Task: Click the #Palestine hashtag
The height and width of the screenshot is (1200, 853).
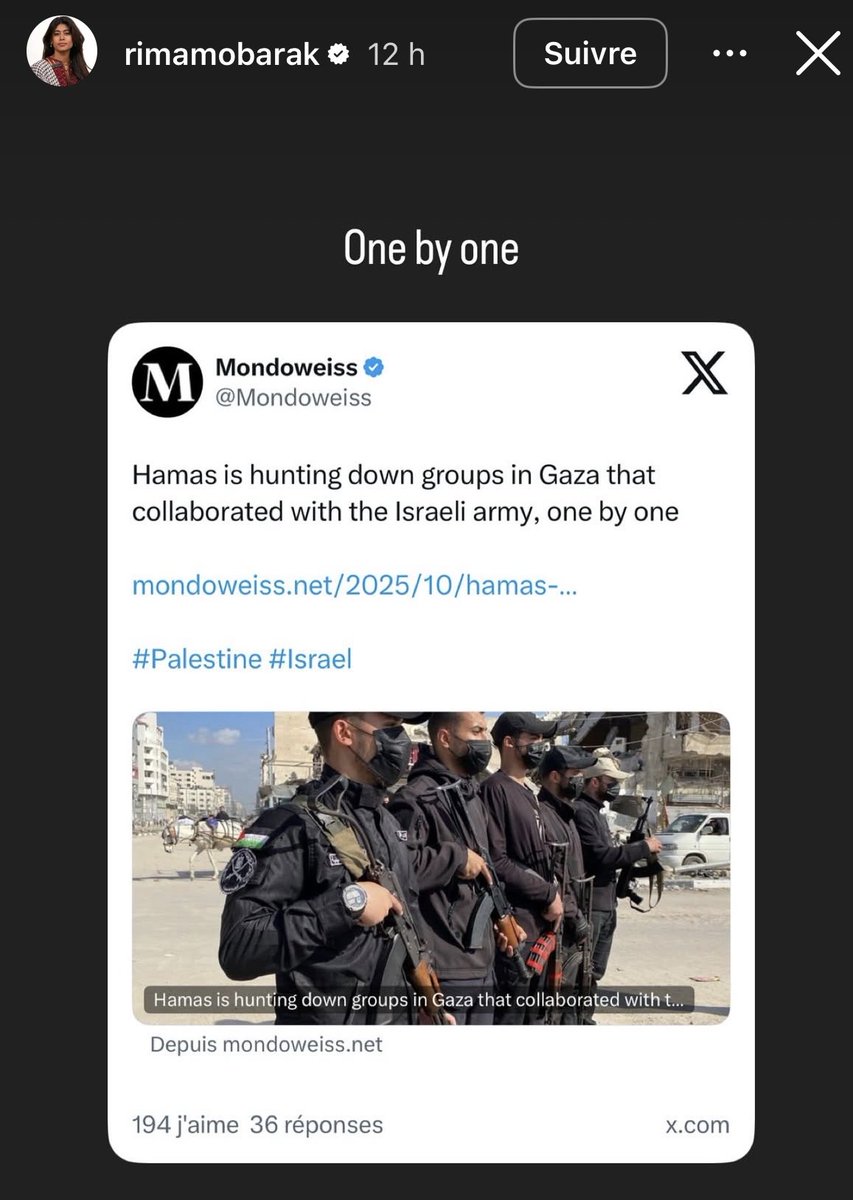Action: (x=196, y=660)
